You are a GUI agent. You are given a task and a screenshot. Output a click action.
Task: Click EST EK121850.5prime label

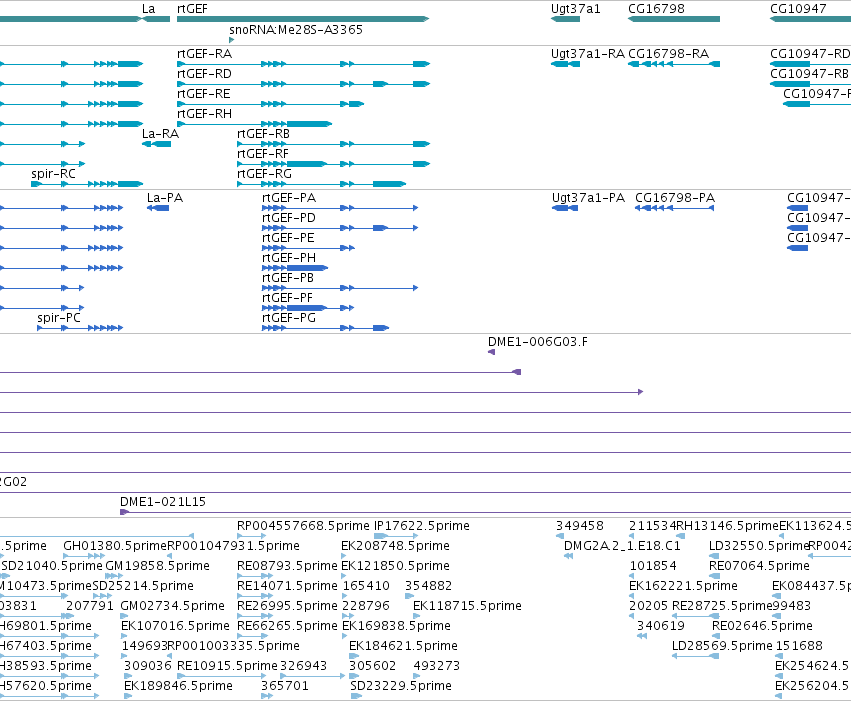[x=395, y=566]
